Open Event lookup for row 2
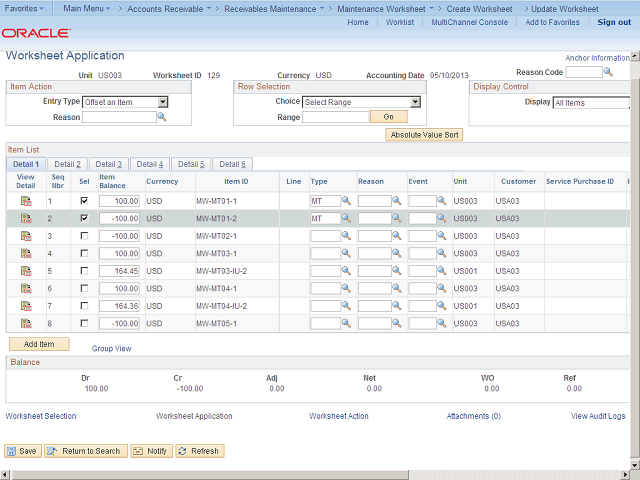Image resolution: width=640 pixels, height=480 pixels. click(x=443, y=219)
